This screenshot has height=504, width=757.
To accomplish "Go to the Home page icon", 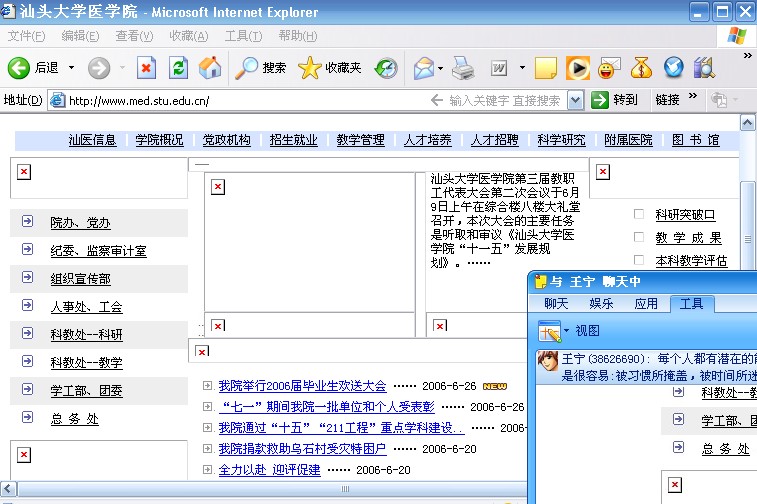I will tap(210, 68).
